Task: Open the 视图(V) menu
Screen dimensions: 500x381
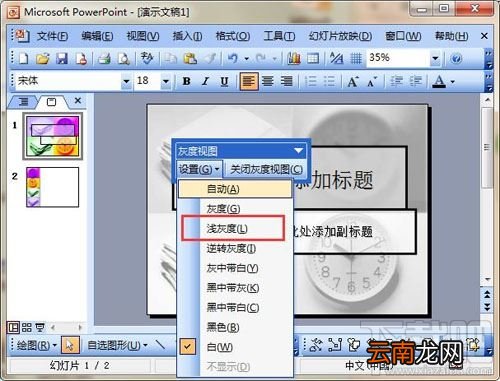Action: (143, 36)
